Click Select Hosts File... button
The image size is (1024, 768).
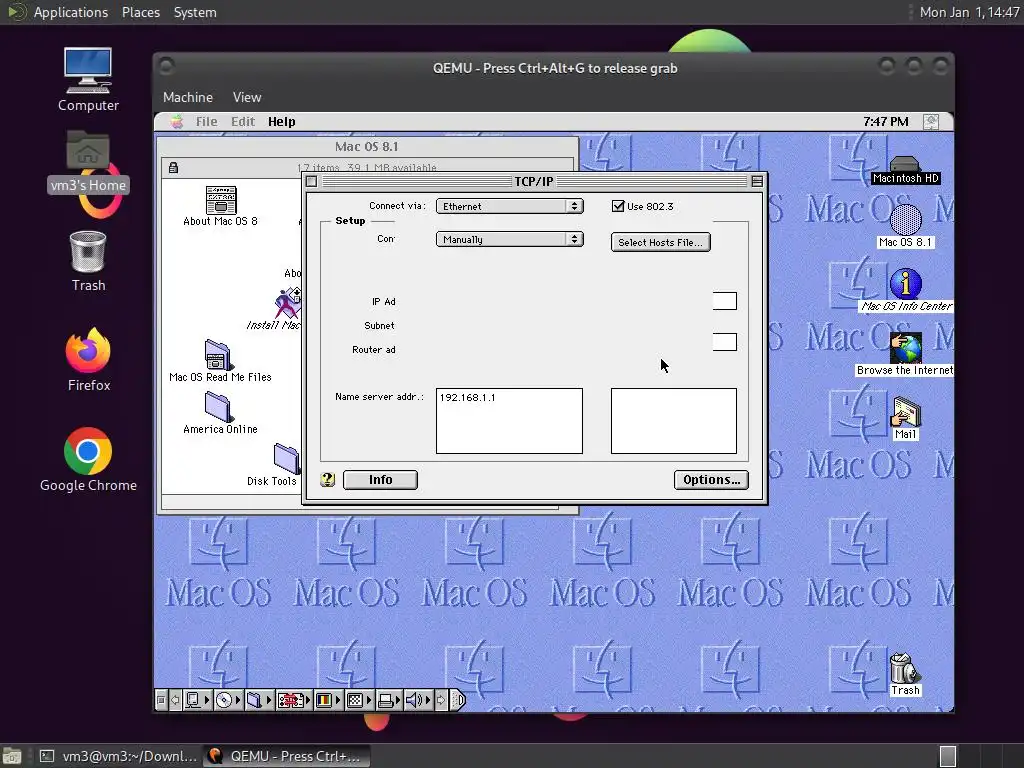point(660,242)
